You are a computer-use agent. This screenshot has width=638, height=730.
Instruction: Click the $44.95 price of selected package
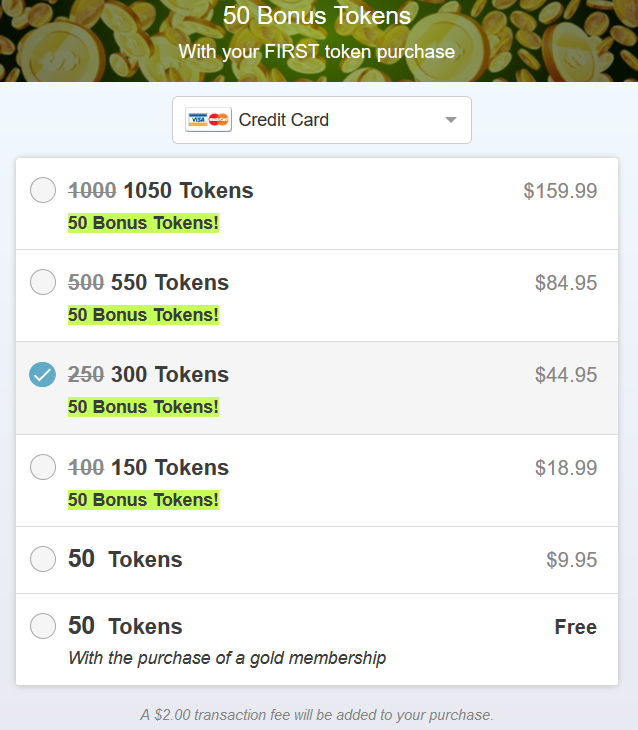[566, 375]
